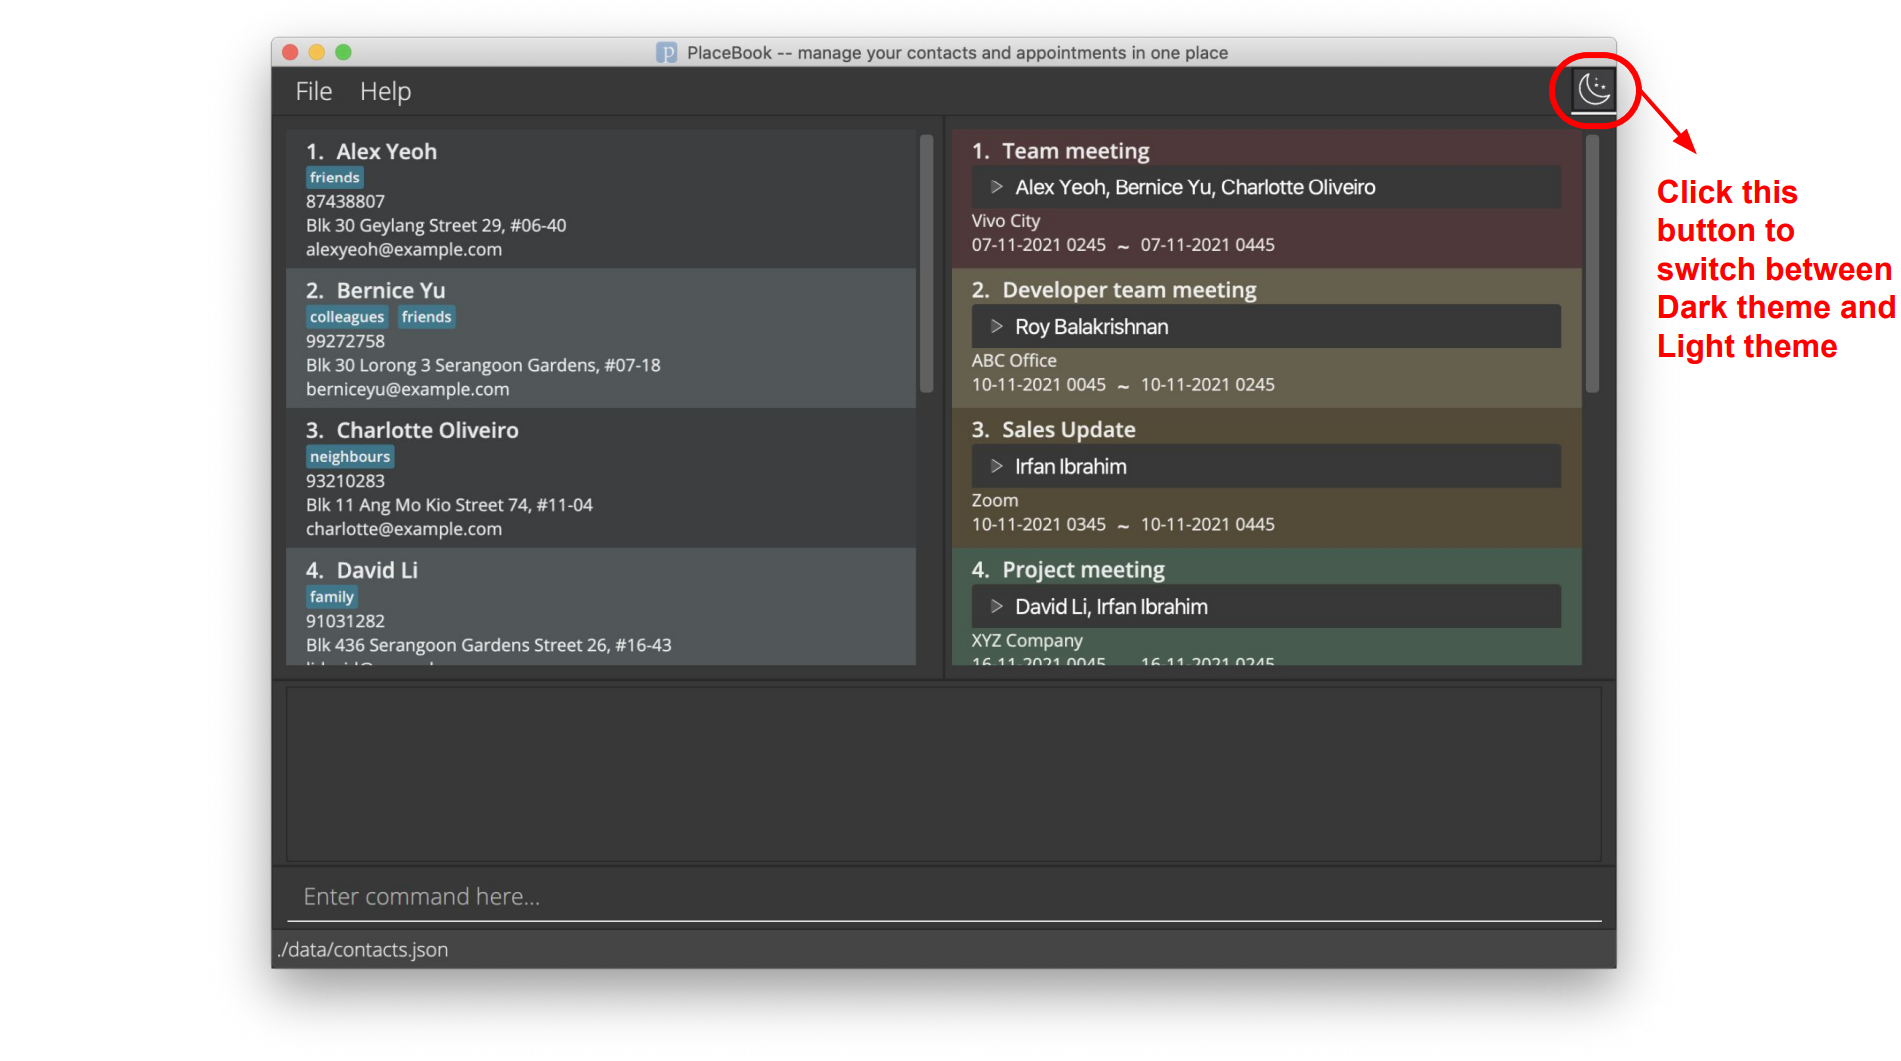Click the contacts list scrollbar

pyautogui.click(x=926, y=264)
